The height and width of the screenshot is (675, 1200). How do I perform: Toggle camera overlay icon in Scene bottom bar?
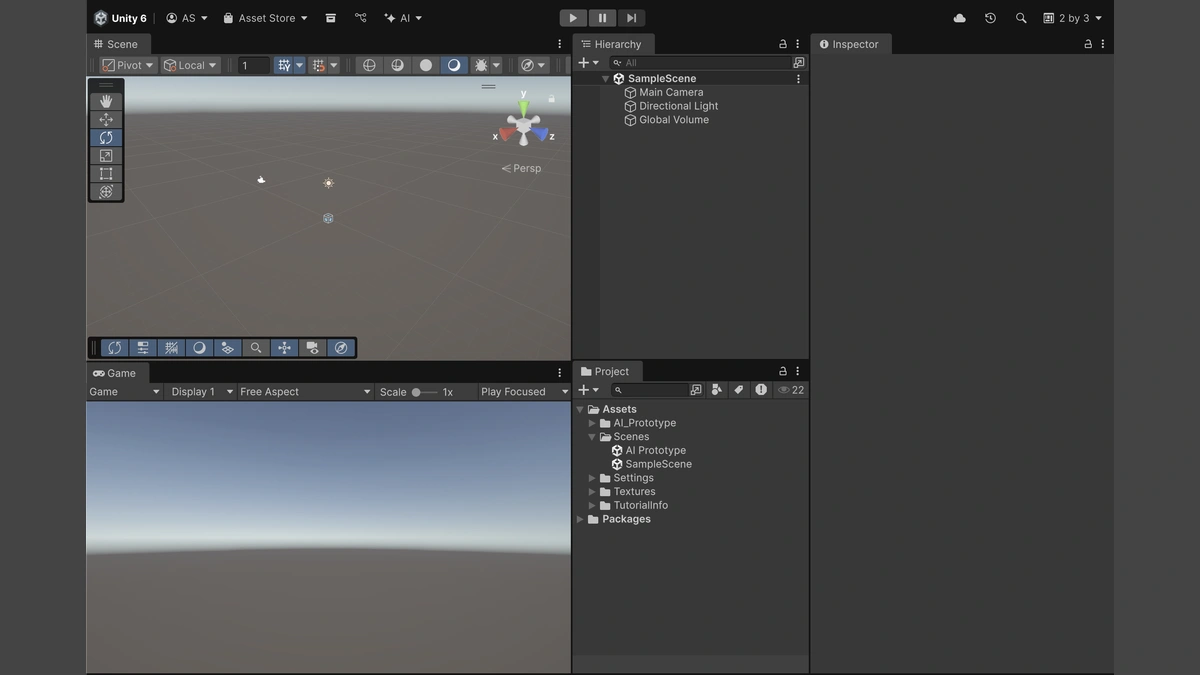click(312, 348)
